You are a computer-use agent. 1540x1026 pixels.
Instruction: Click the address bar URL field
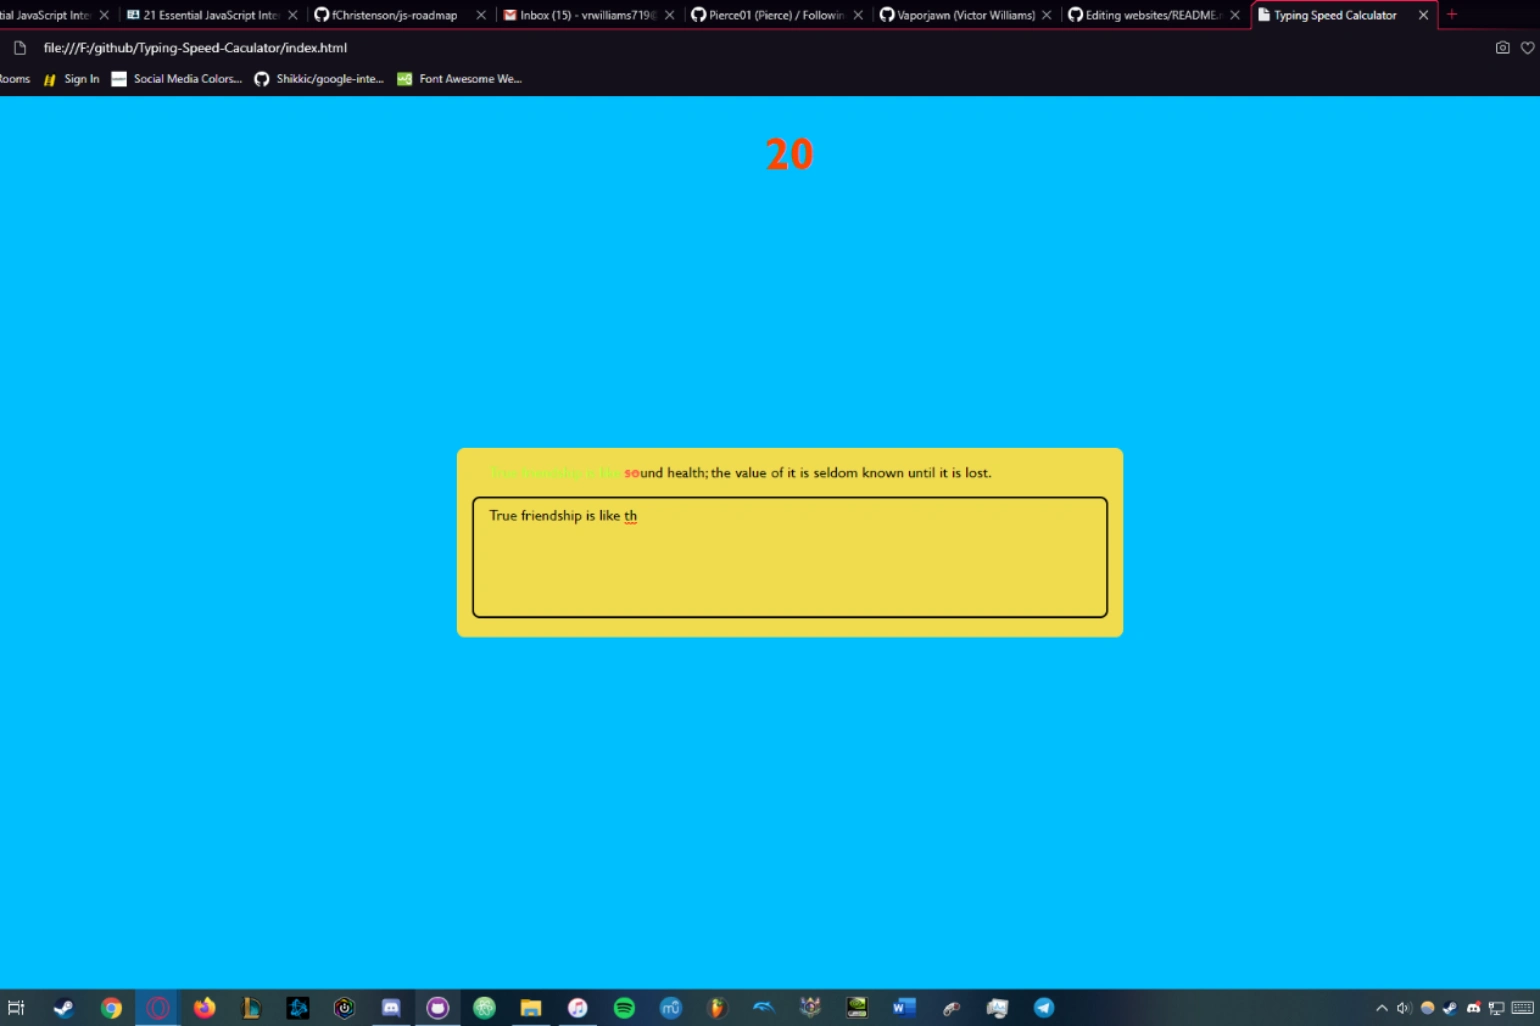pos(195,48)
